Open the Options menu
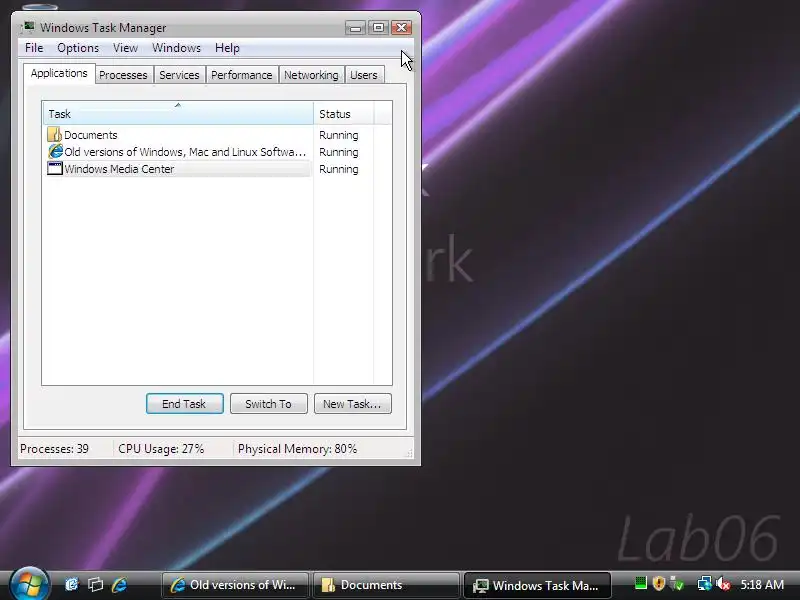Viewport: 800px width, 600px height. (x=78, y=48)
